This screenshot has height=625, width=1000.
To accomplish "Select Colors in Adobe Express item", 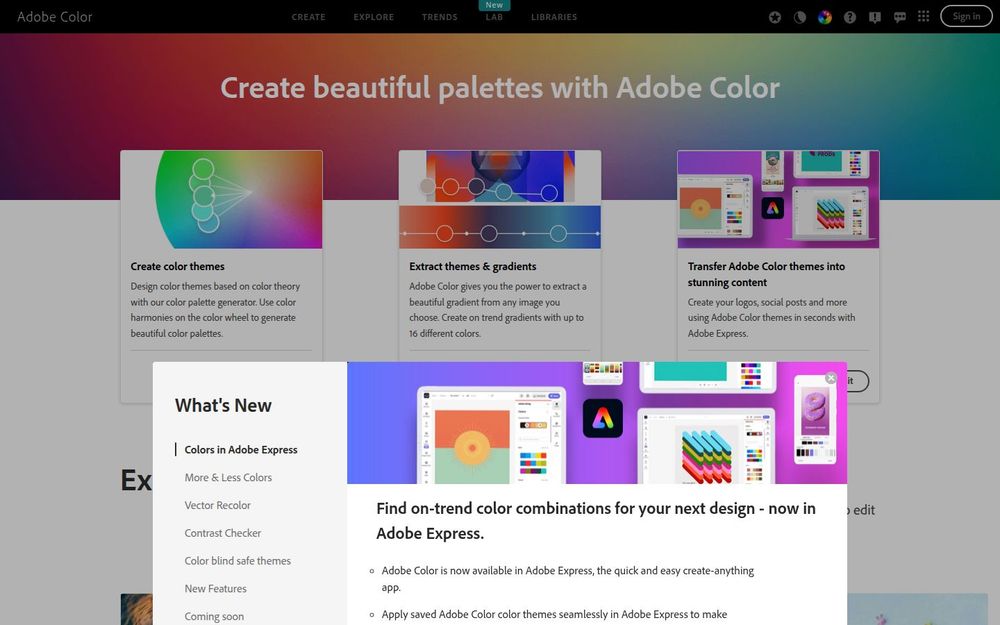I will 241,450.
